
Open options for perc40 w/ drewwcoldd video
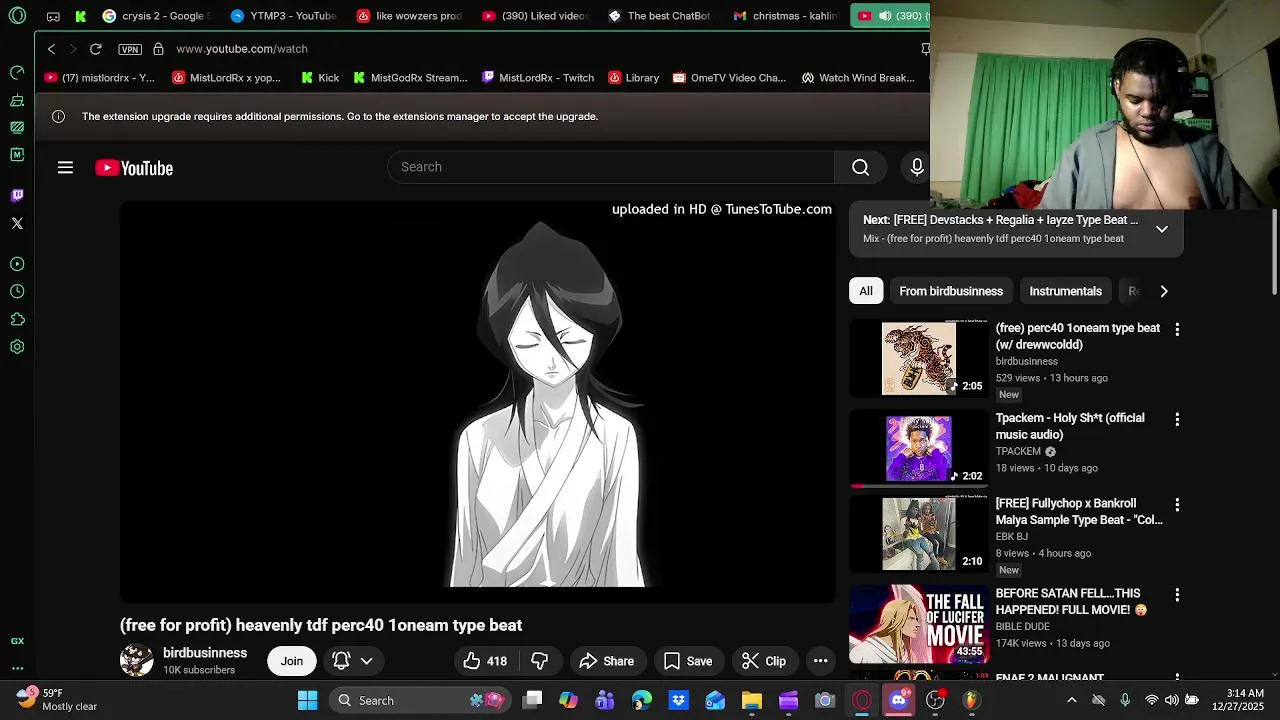1177,329
